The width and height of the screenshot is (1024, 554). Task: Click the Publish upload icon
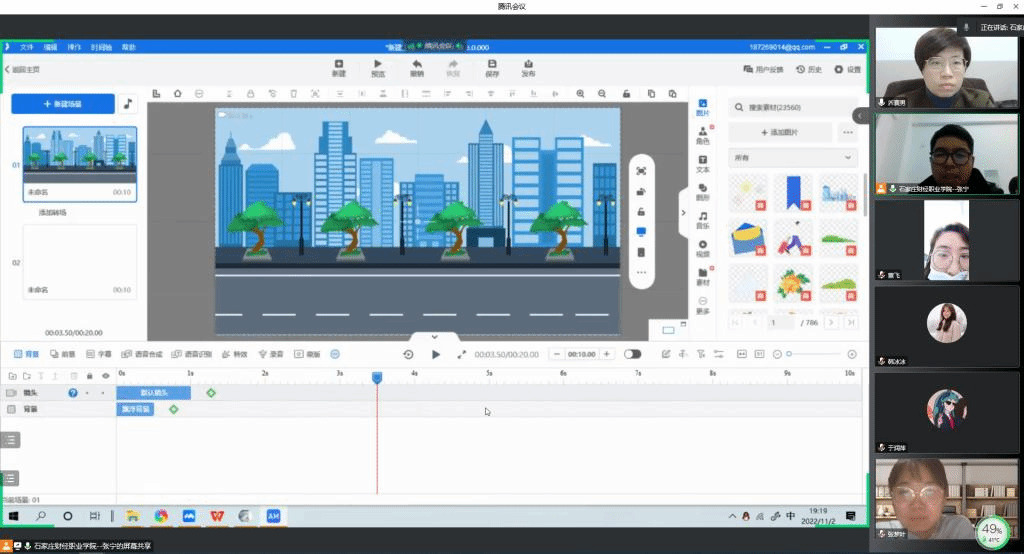(528, 64)
